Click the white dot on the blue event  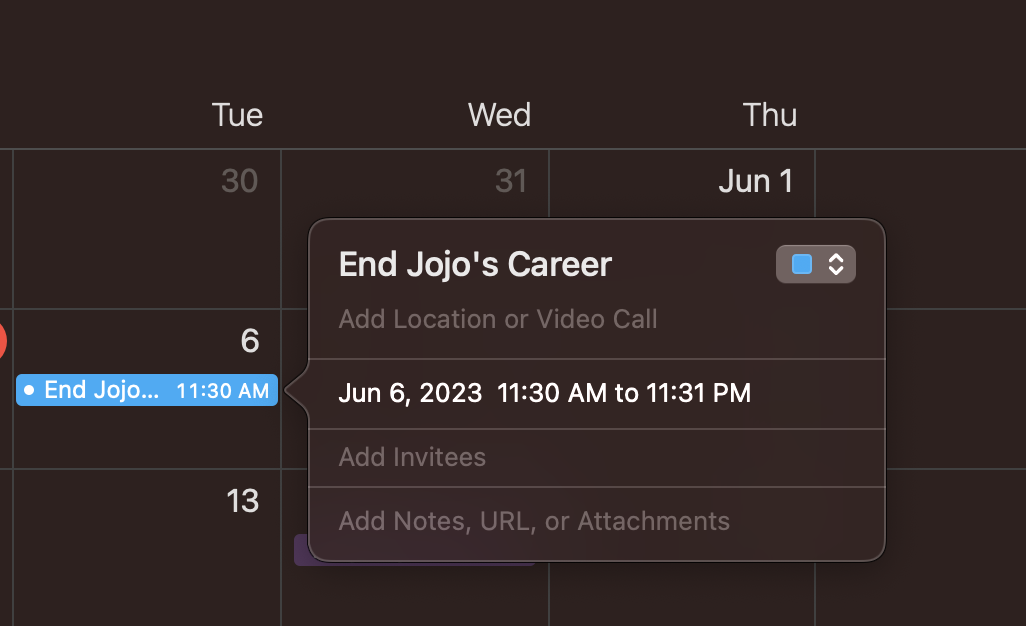click(29, 390)
